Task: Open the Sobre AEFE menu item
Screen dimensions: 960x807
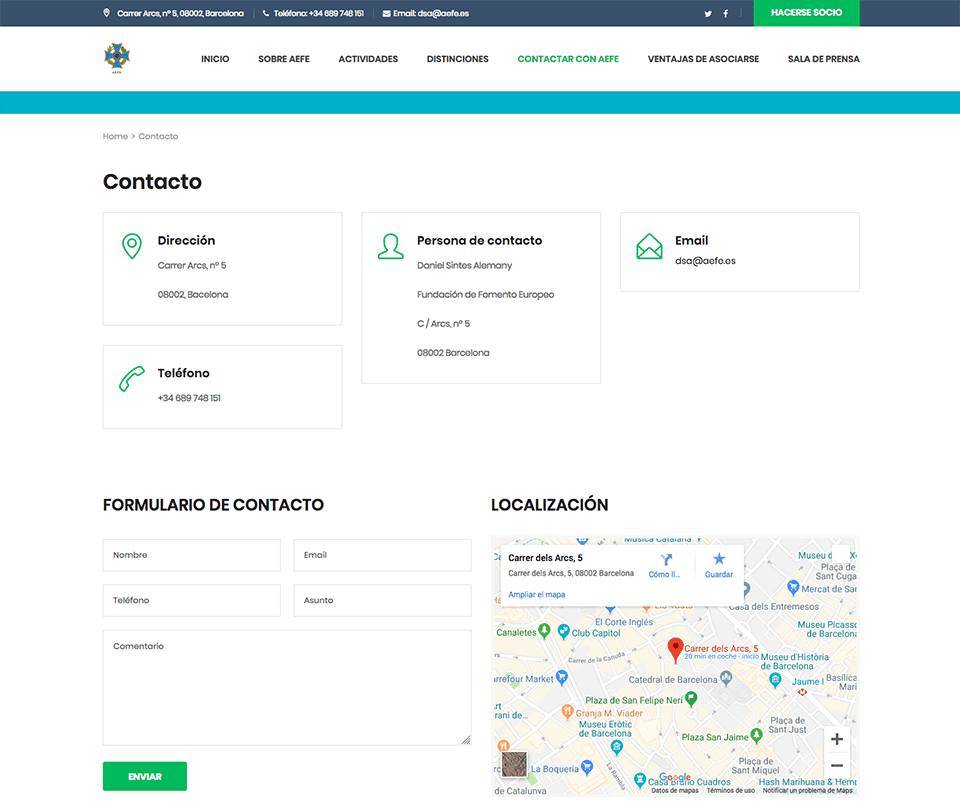Action: tap(284, 59)
